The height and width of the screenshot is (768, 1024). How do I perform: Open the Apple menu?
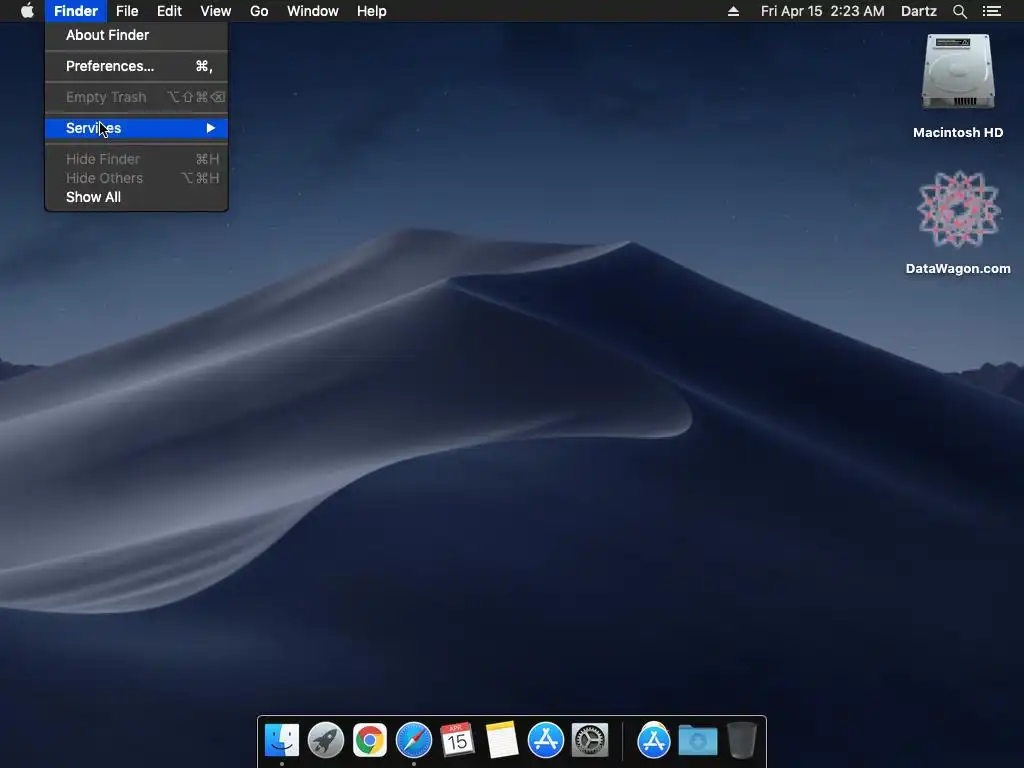click(x=27, y=11)
